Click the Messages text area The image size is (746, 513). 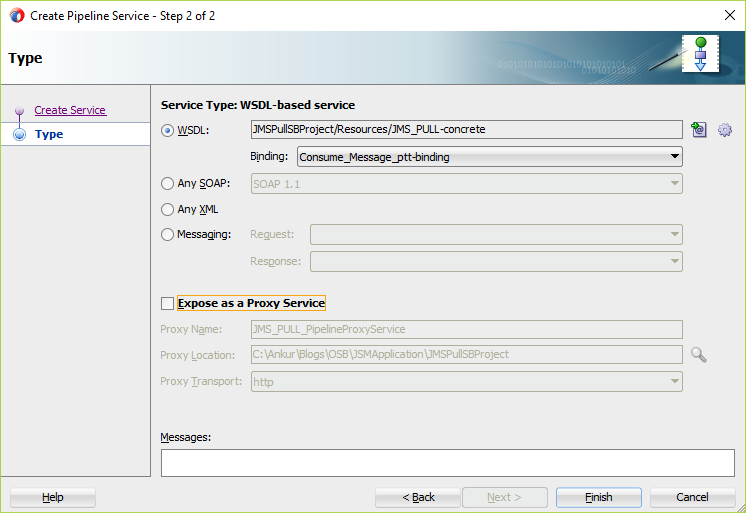point(448,463)
